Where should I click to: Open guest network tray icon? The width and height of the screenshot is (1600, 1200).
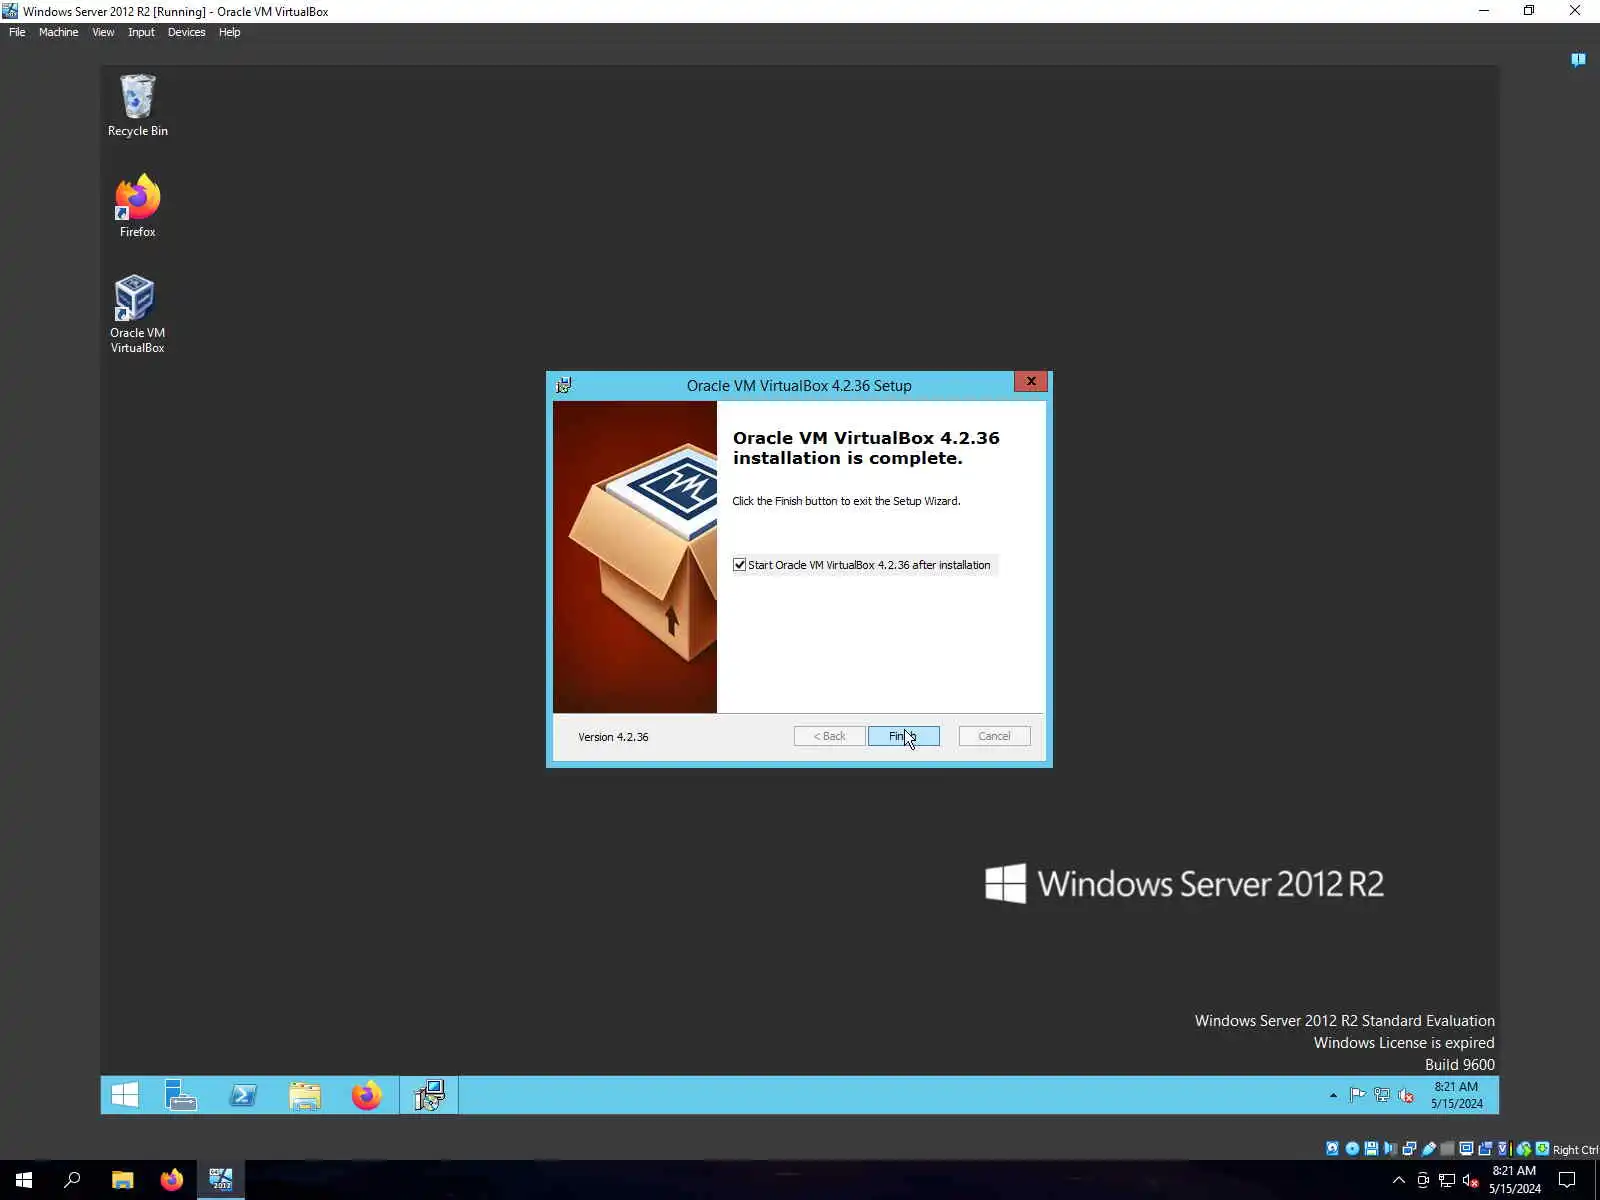pyautogui.click(x=1382, y=1095)
